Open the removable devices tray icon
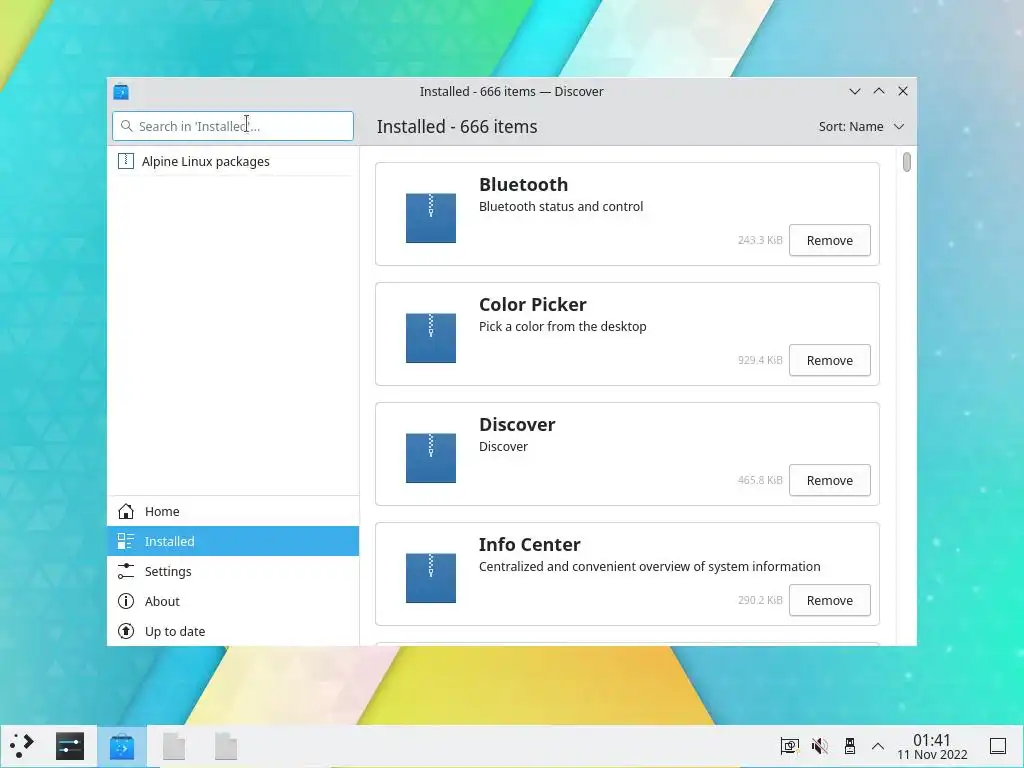 850,746
